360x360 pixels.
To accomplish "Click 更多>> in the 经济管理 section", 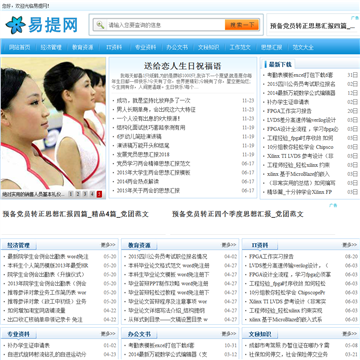I will click(108, 245).
